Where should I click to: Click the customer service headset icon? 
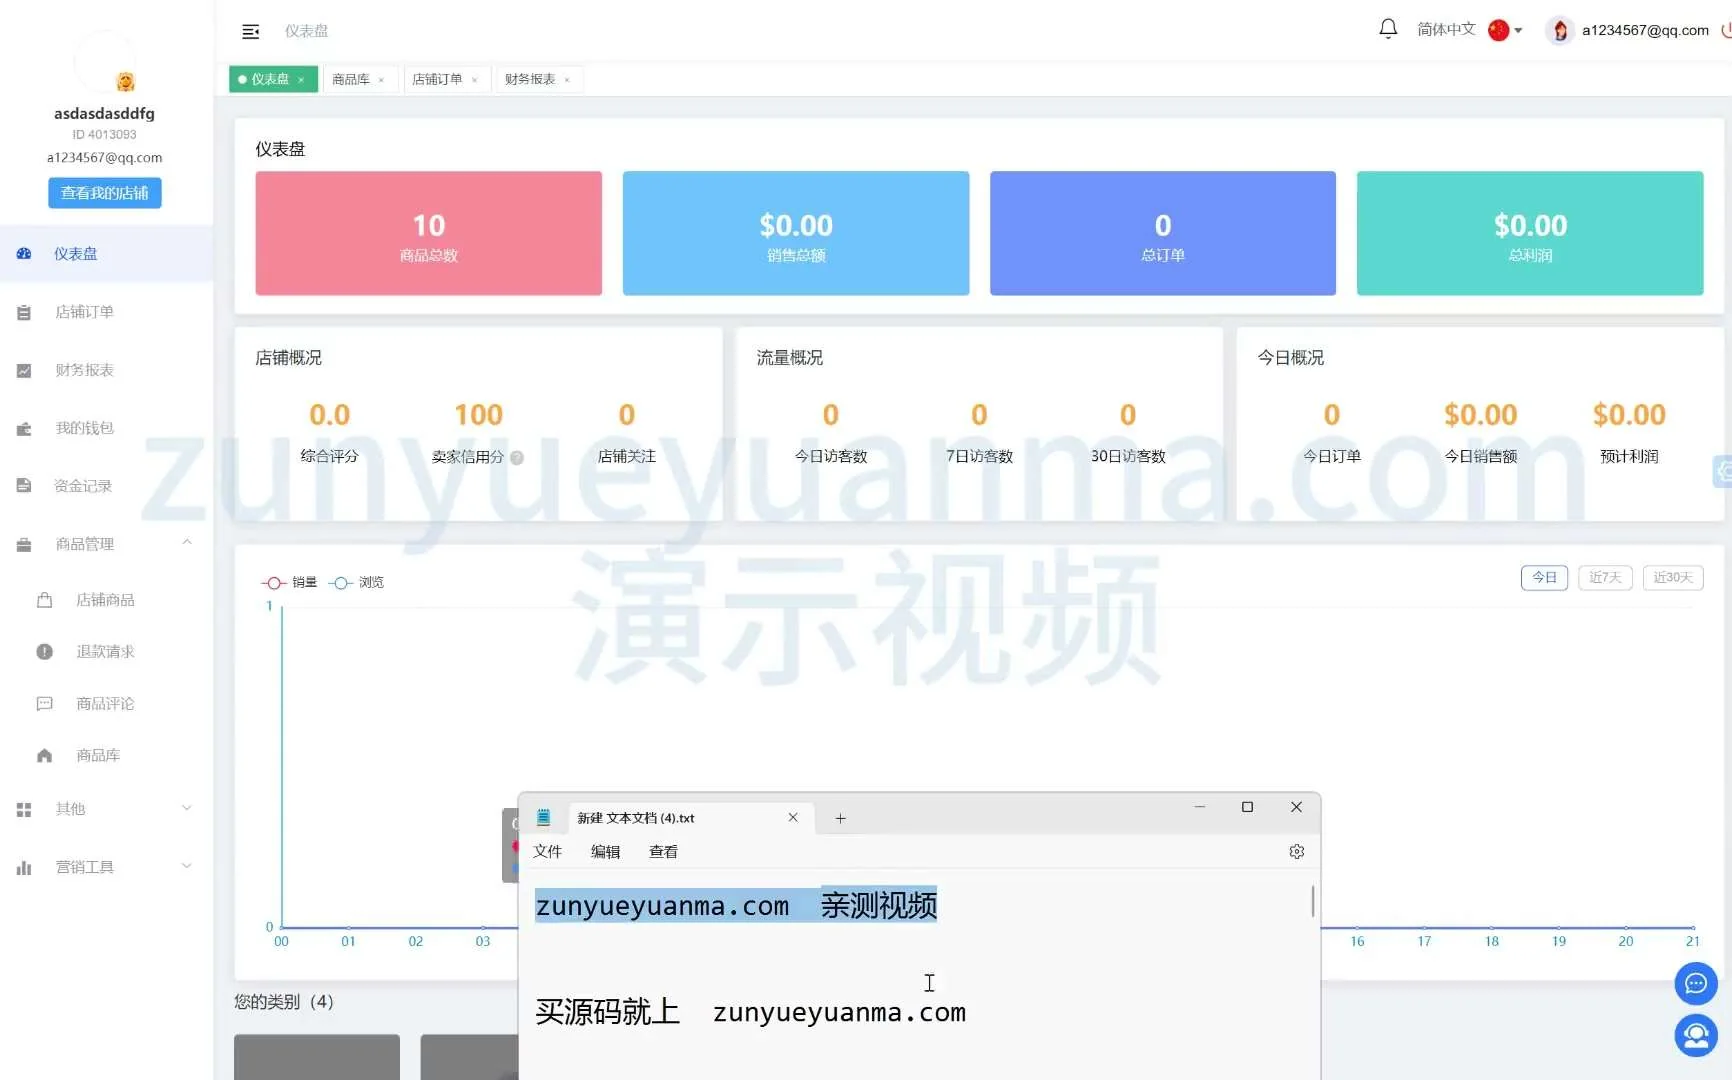[x=1695, y=1035]
